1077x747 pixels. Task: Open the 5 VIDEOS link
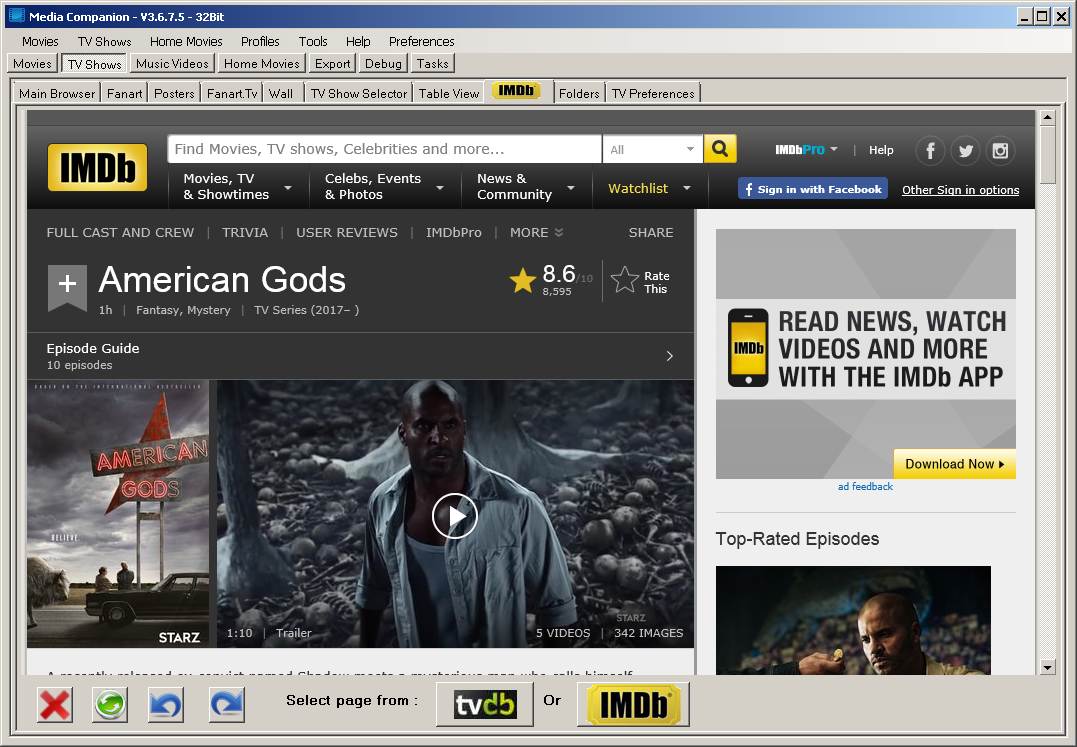click(x=563, y=633)
